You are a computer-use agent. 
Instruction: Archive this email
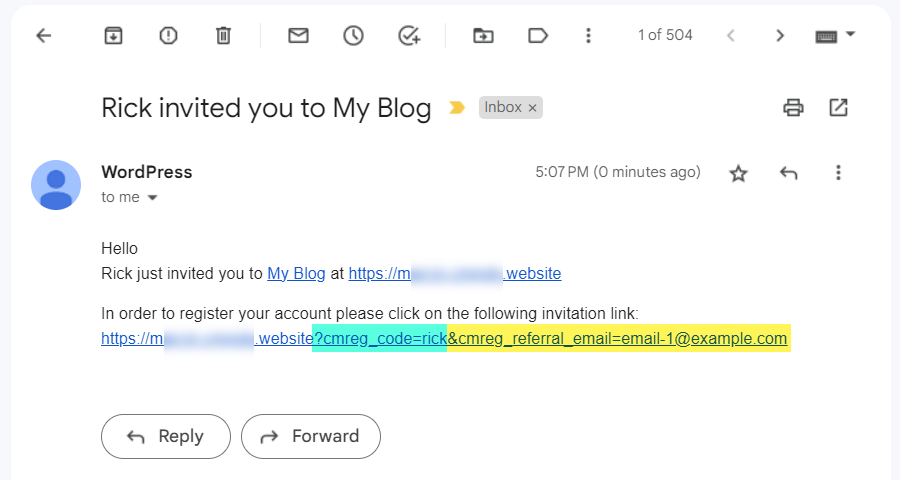(x=113, y=36)
